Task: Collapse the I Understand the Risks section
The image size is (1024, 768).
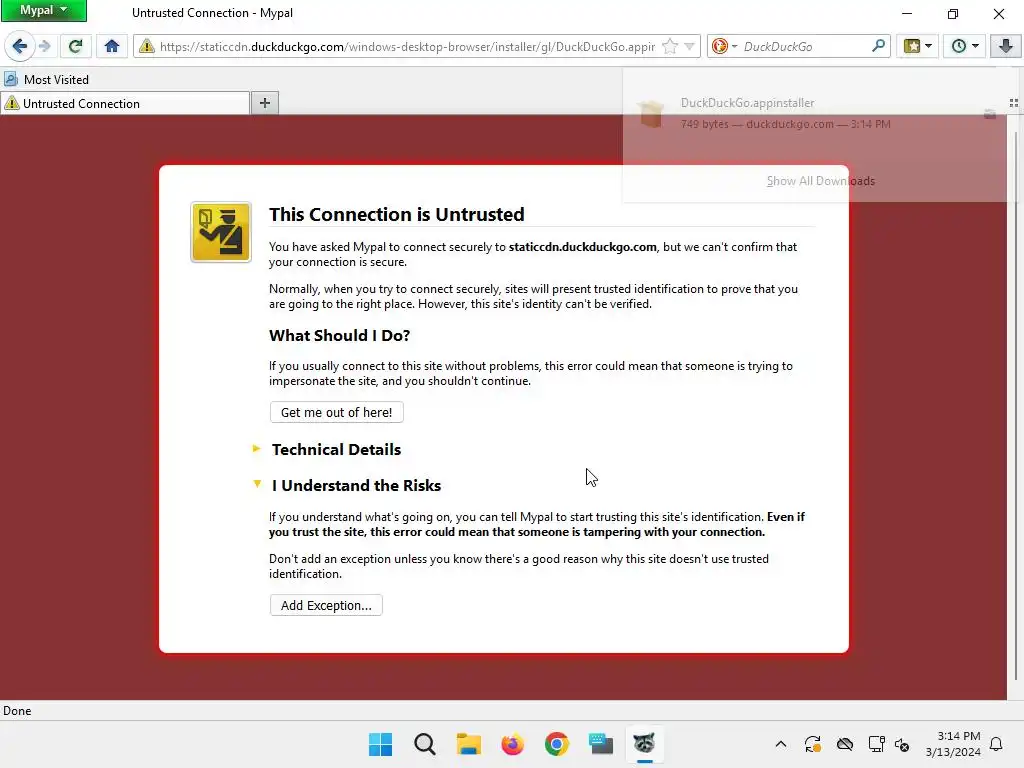Action: tap(356, 485)
